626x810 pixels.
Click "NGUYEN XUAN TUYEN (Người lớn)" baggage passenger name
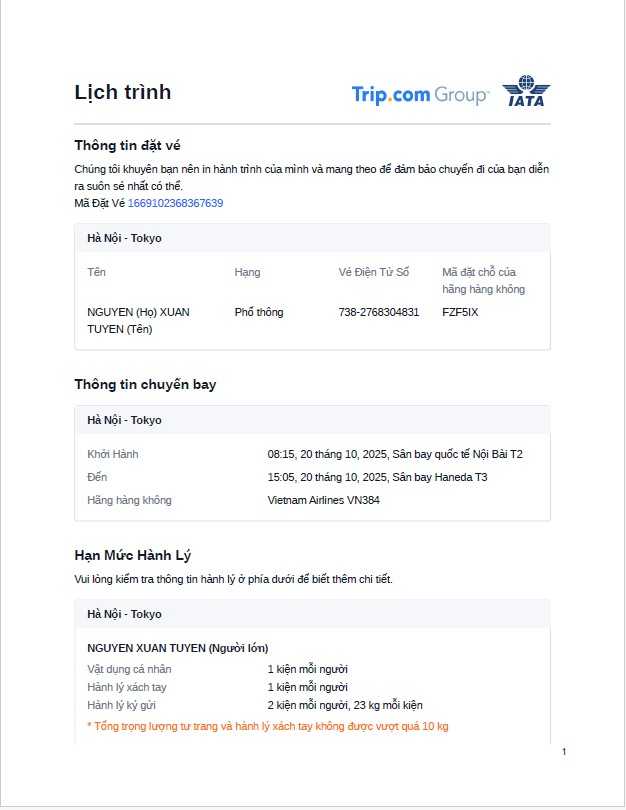coord(178,648)
